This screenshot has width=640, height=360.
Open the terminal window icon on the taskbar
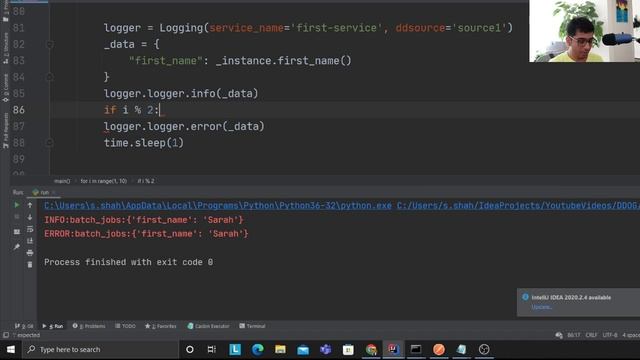pos(416,349)
